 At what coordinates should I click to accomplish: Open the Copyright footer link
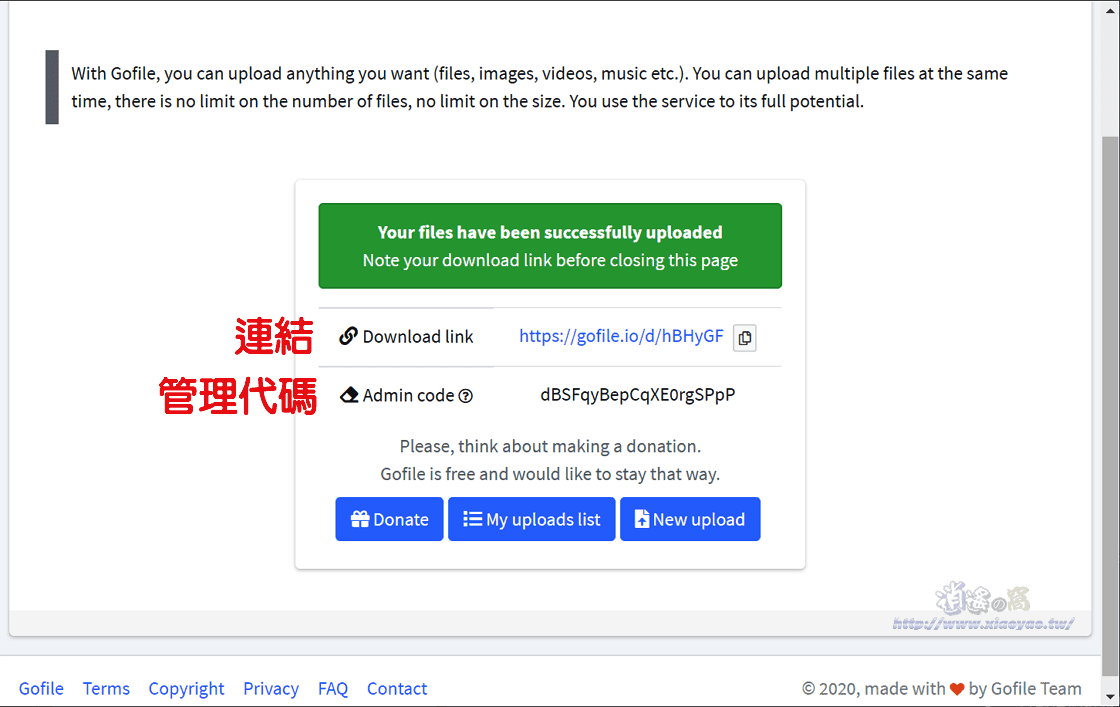pos(186,688)
